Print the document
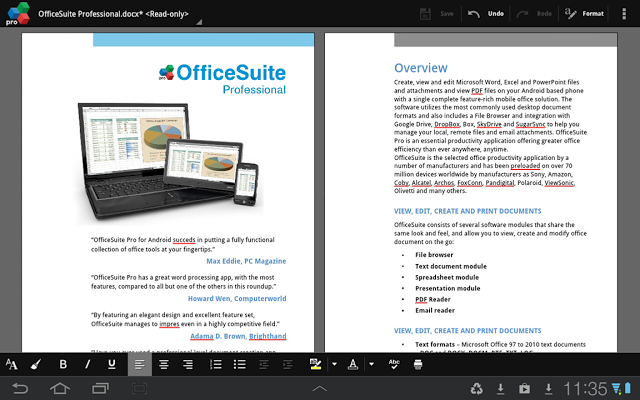This screenshot has width=640, height=400. [418, 365]
